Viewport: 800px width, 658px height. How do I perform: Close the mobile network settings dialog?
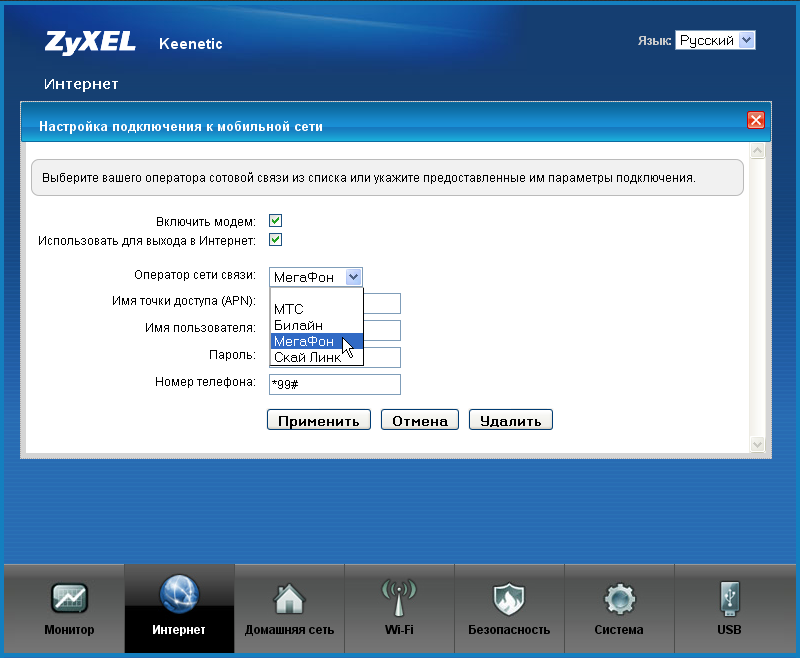pos(756,120)
